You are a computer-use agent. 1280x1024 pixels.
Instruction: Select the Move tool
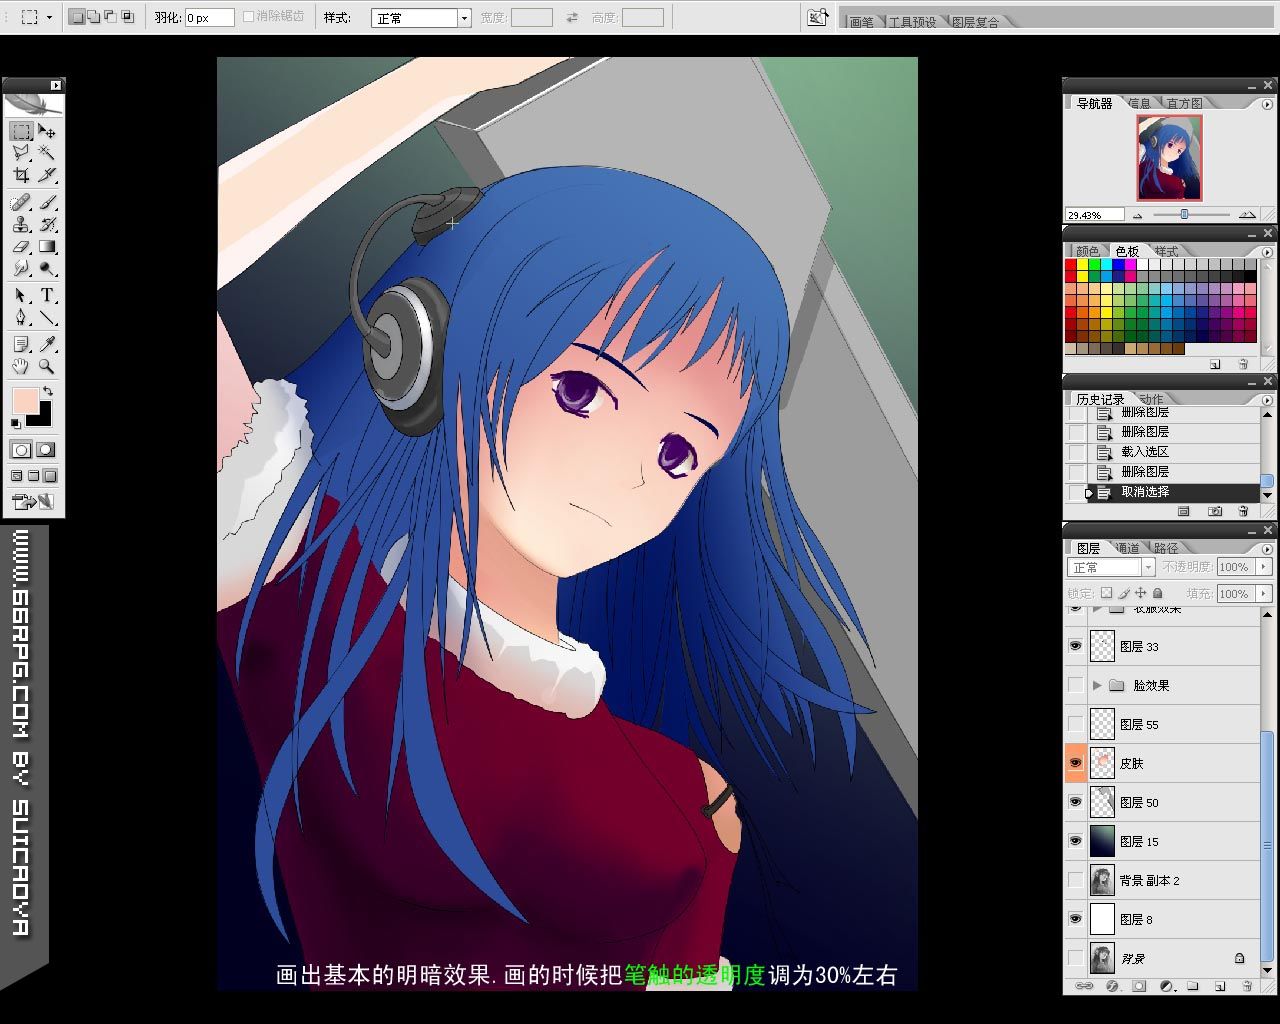point(47,131)
